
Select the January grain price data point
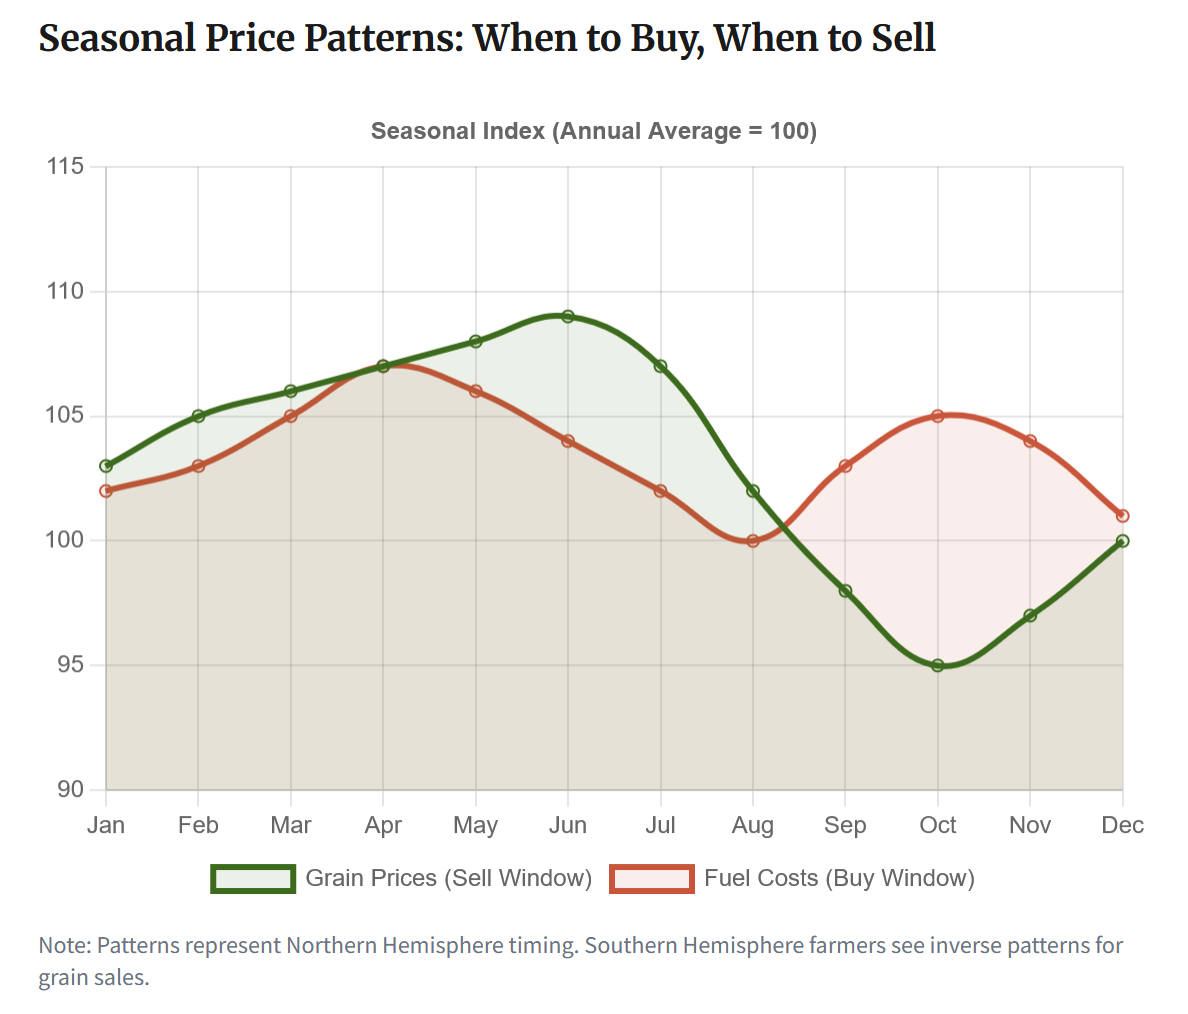[x=106, y=466]
